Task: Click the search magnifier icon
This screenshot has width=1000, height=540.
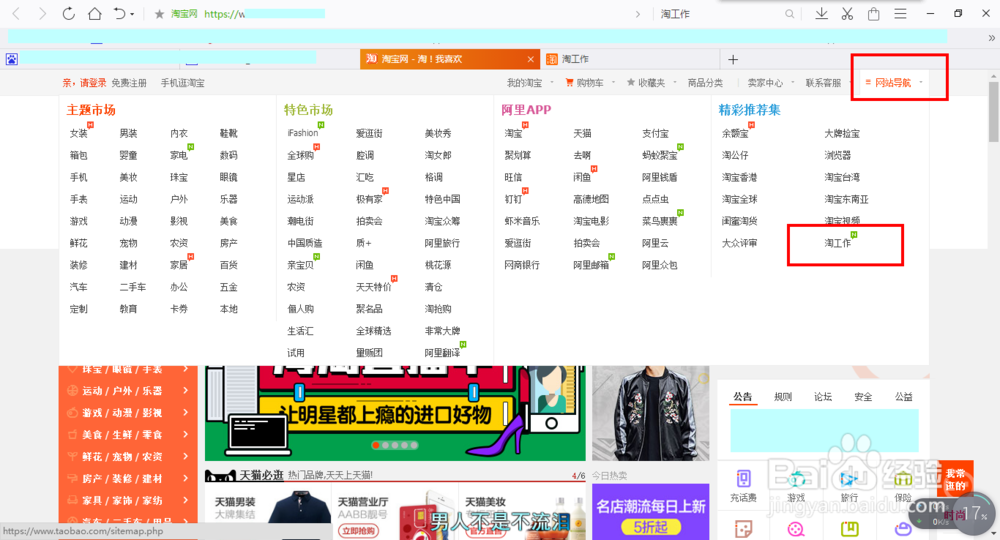Action: coord(790,13)
